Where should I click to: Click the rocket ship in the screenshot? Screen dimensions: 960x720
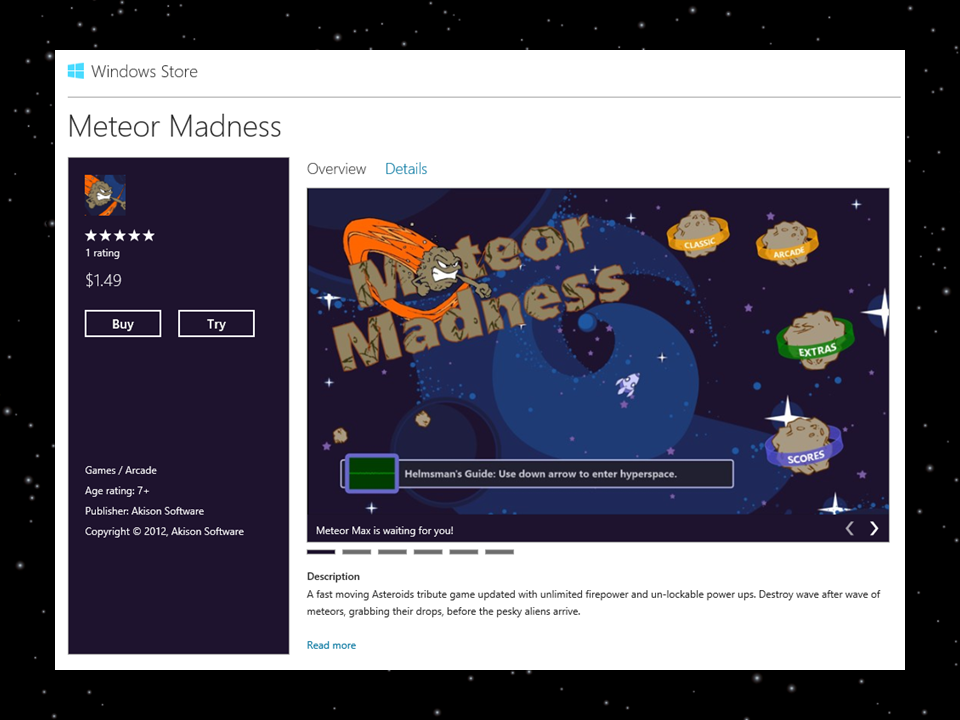[628, 384]
